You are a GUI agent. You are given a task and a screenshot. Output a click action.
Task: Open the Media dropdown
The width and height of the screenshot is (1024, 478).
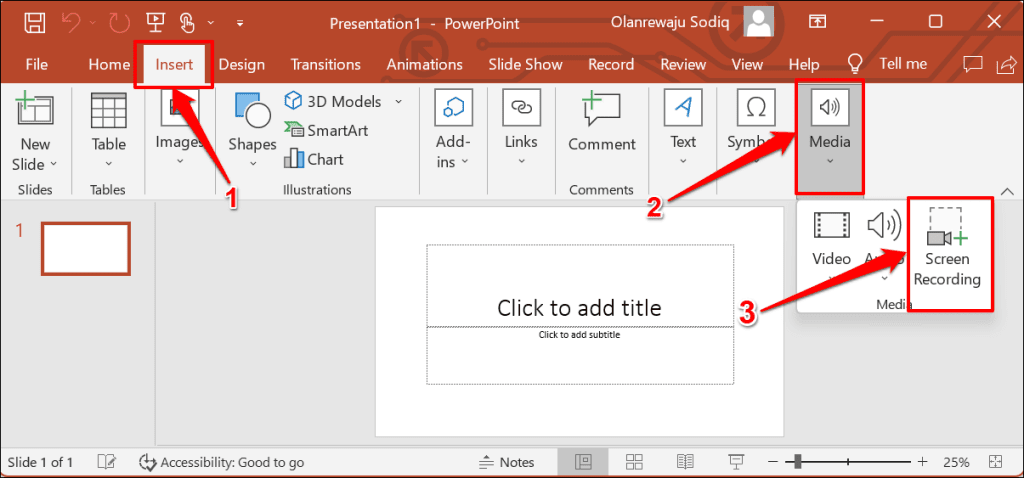click(x=829, y=136)
